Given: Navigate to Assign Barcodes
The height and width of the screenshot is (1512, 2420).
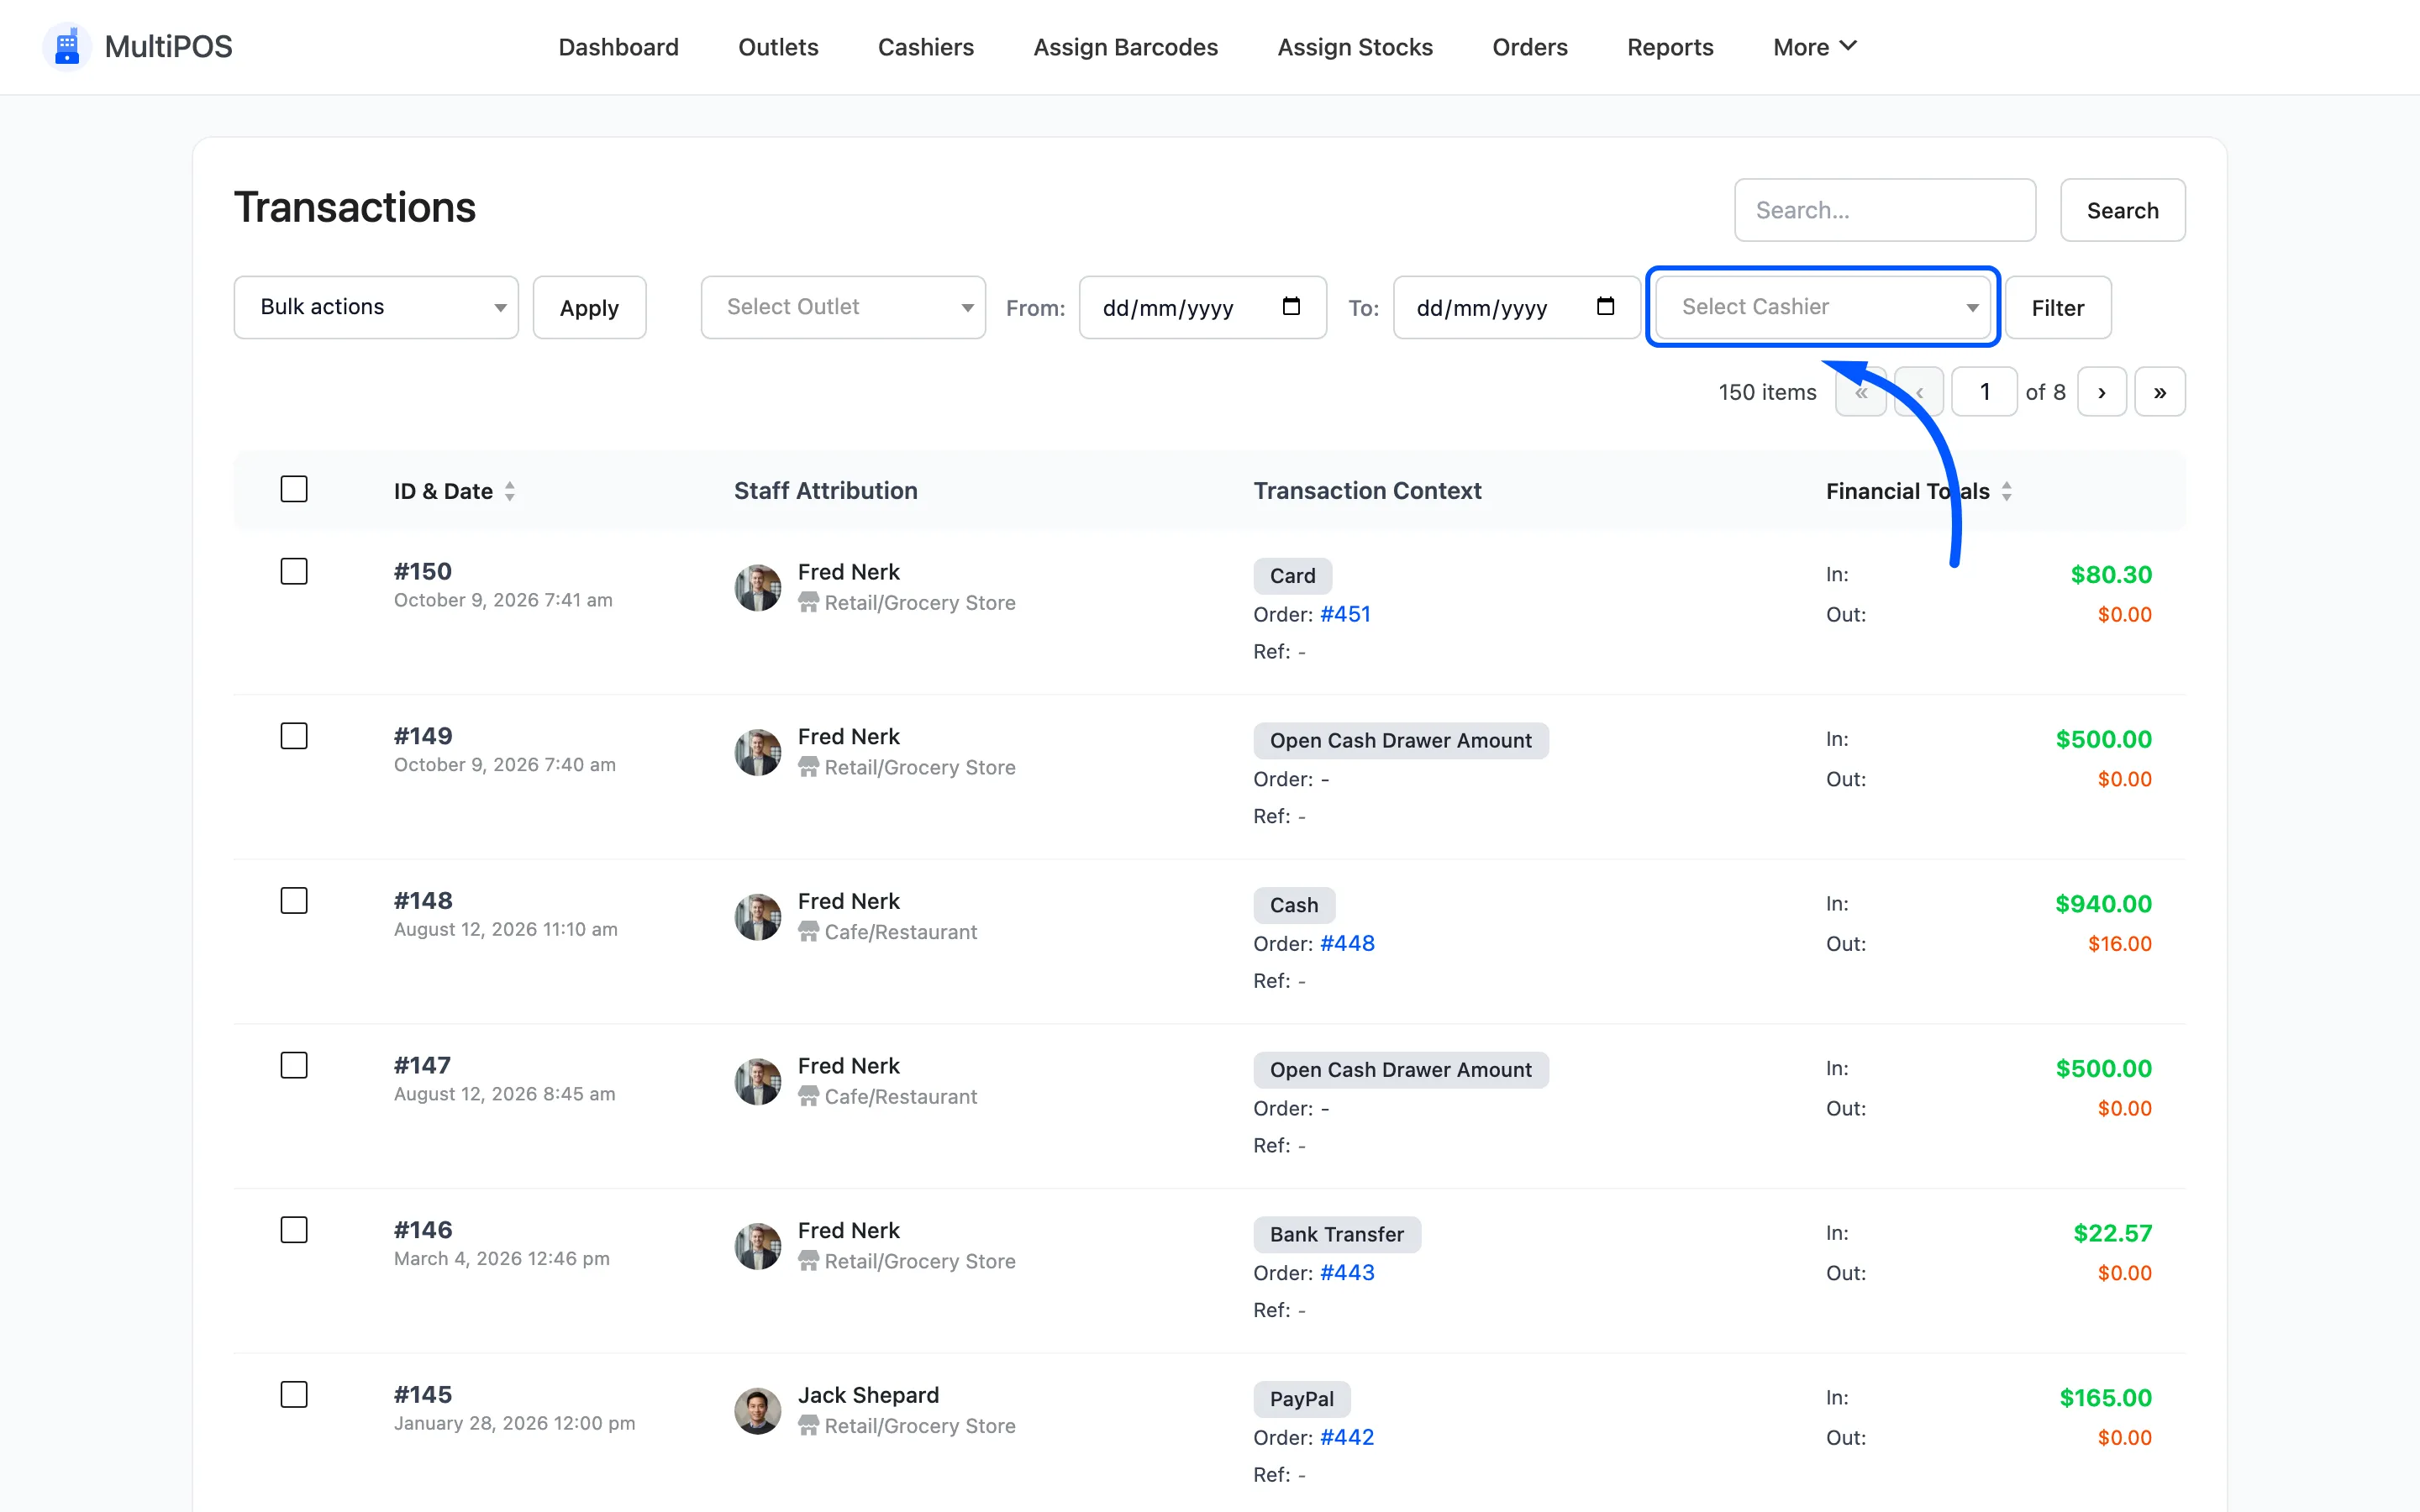Looking at the screenshot, I should [1125, 47].
